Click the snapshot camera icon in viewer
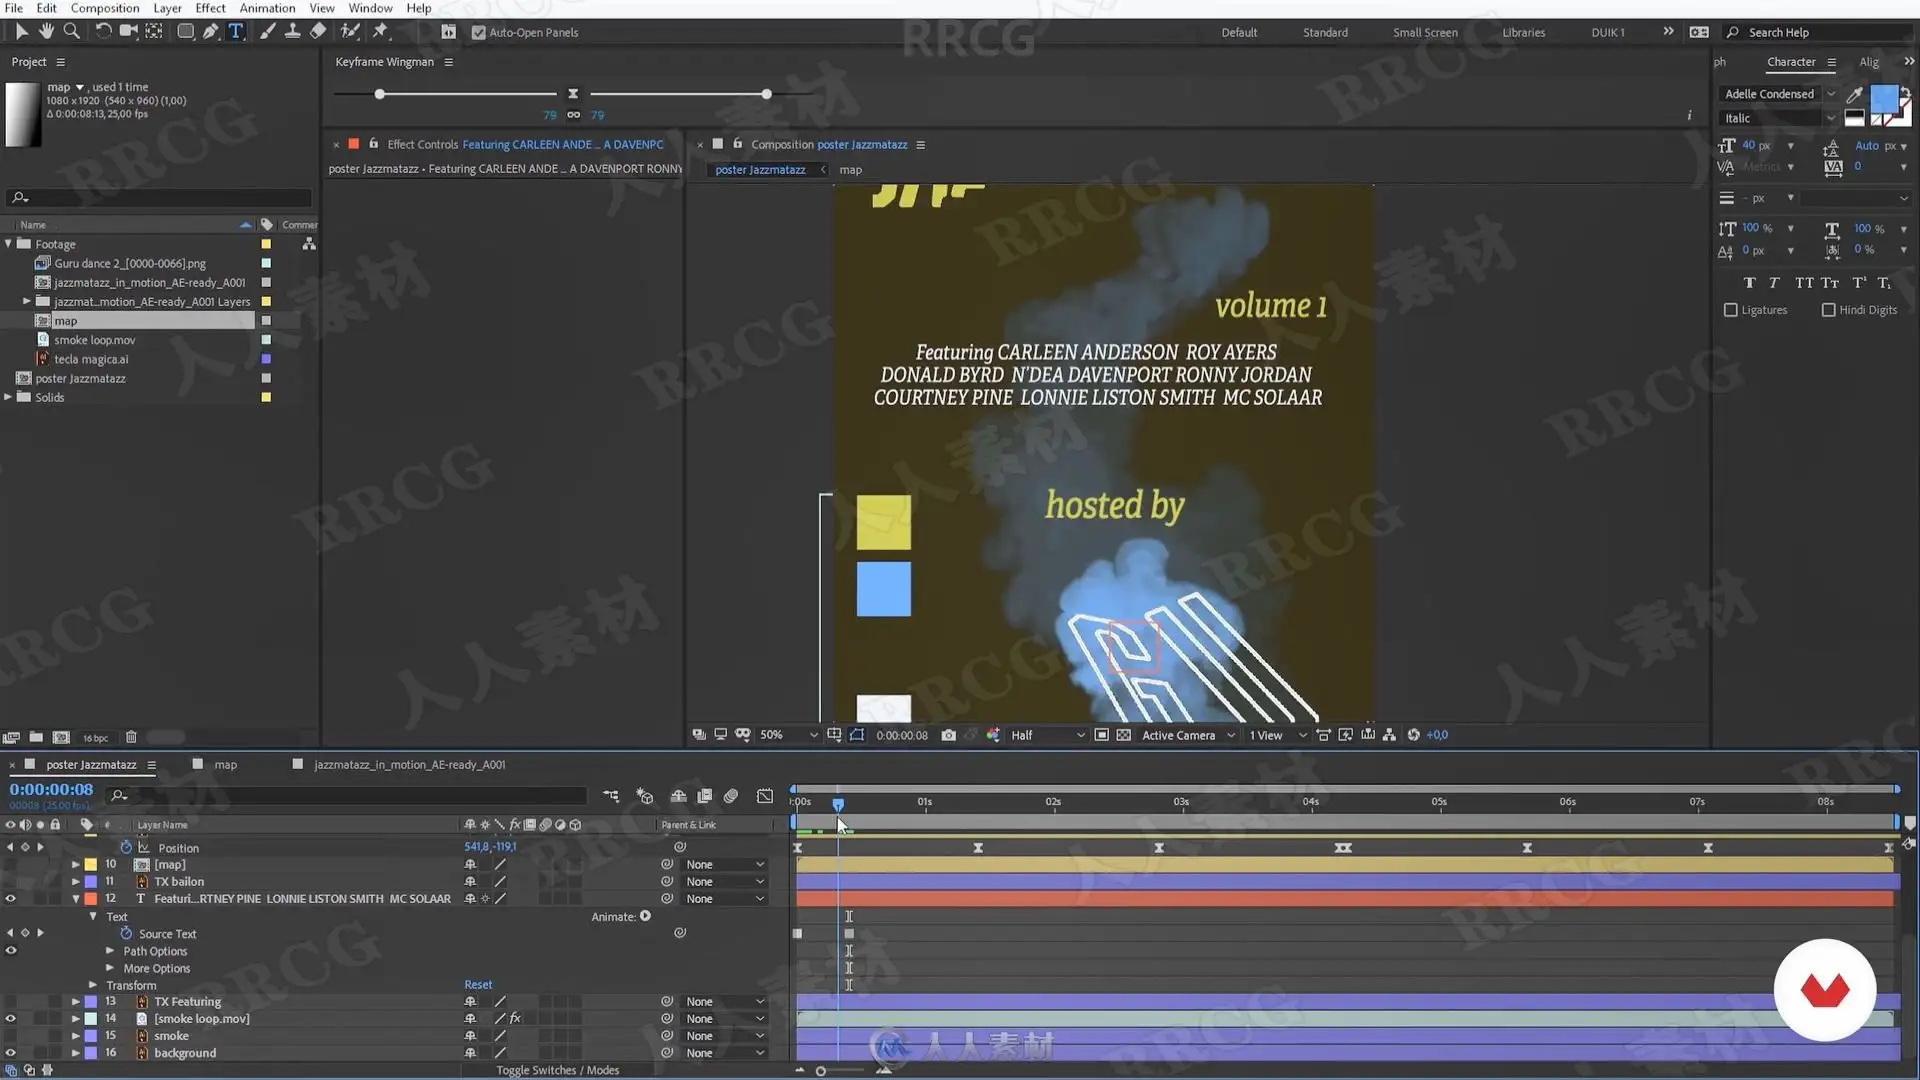The image size is (1920, 1080). [948, 735]
